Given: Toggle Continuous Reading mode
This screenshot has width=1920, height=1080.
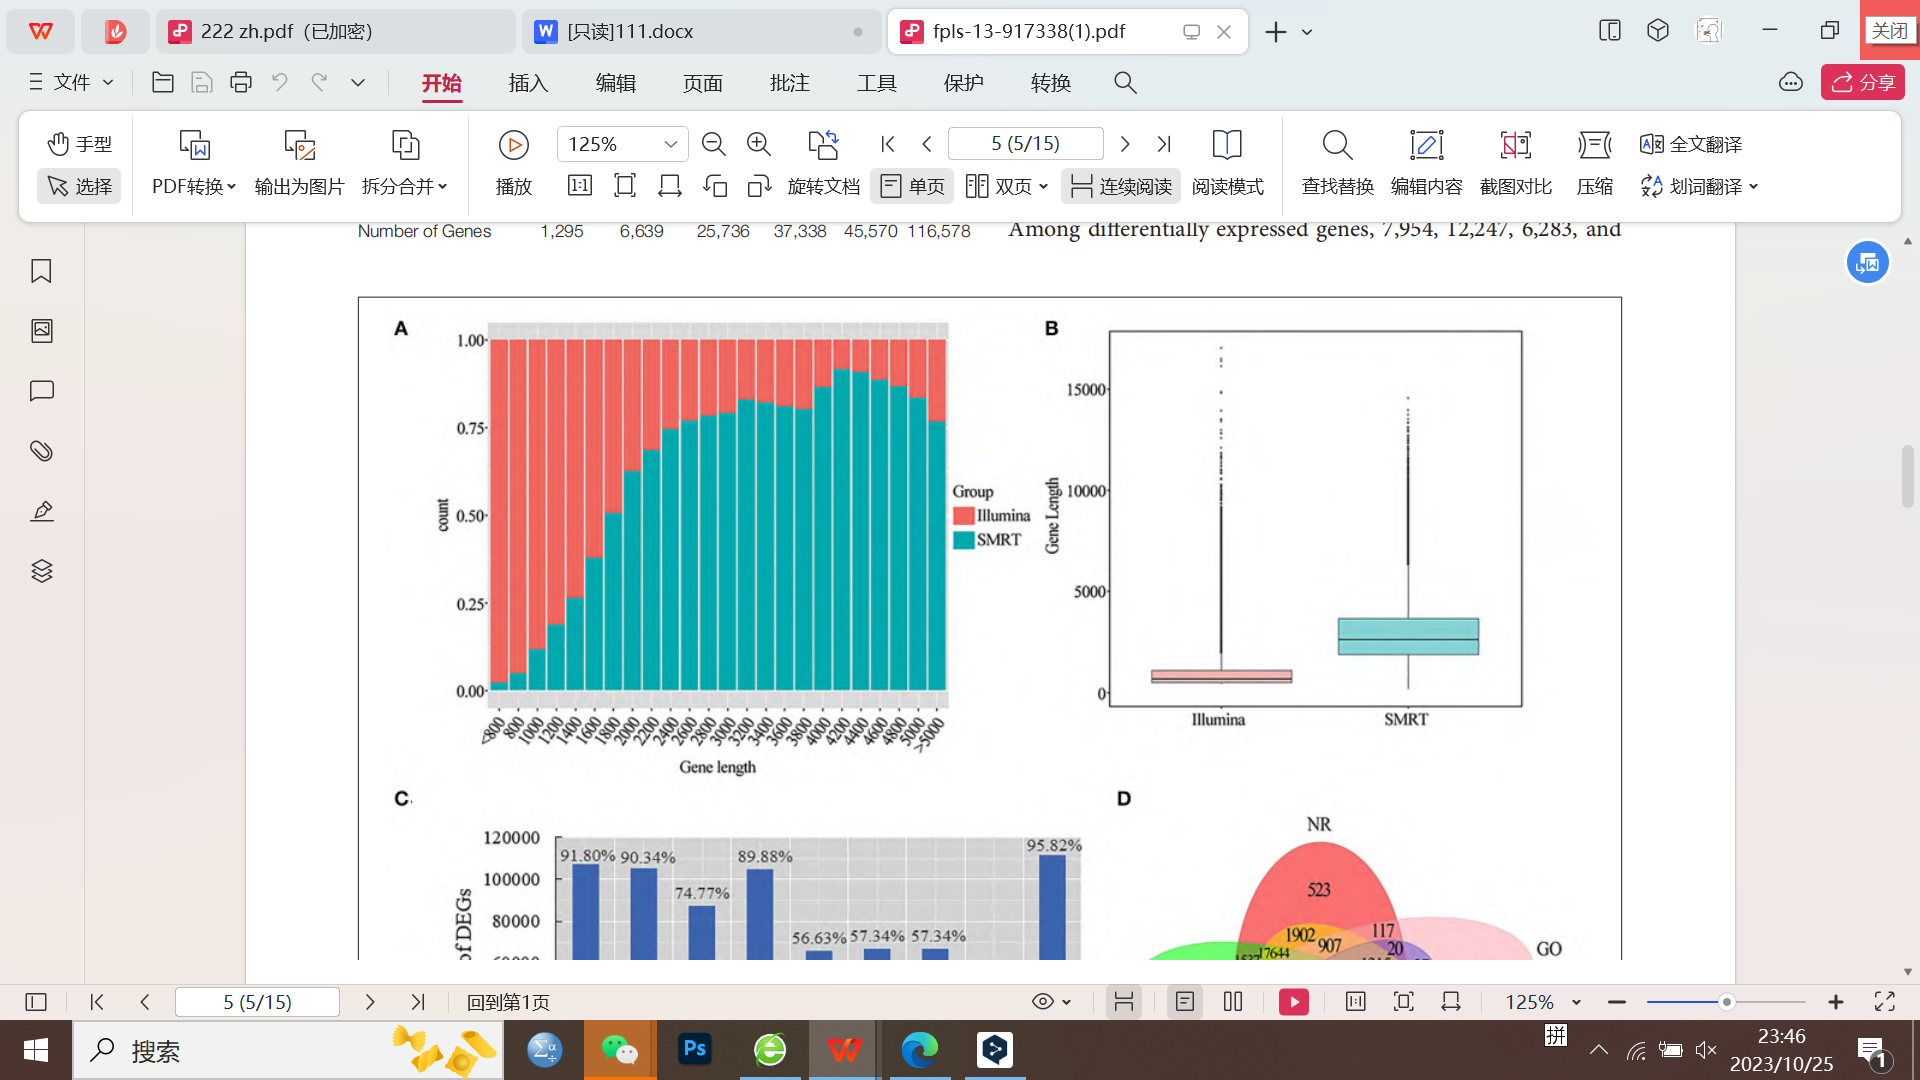Looking at the screenshot, I should pos(1121,186).
